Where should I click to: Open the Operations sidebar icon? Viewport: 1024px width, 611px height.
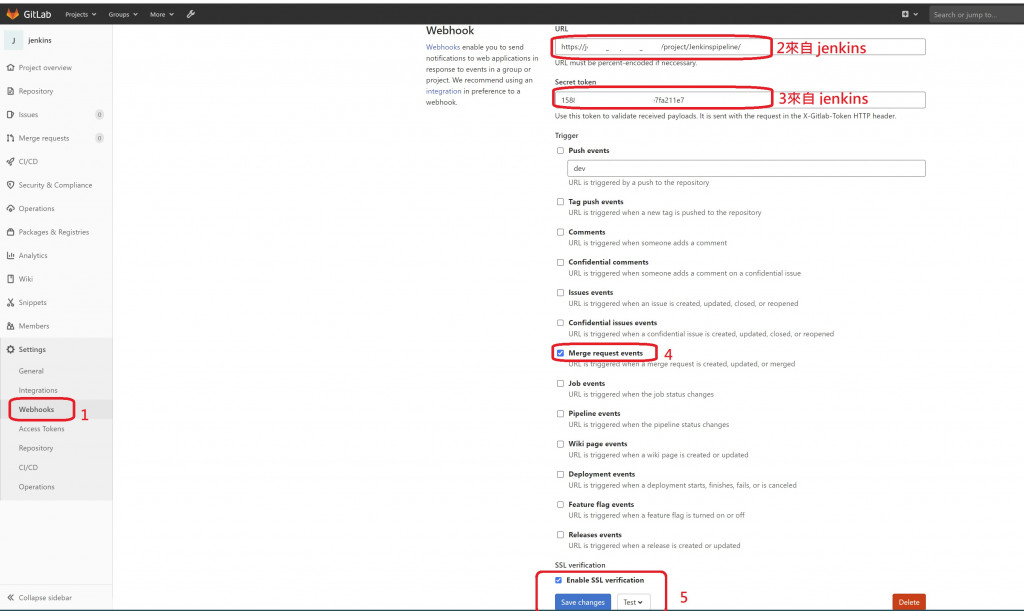point(10,208)
